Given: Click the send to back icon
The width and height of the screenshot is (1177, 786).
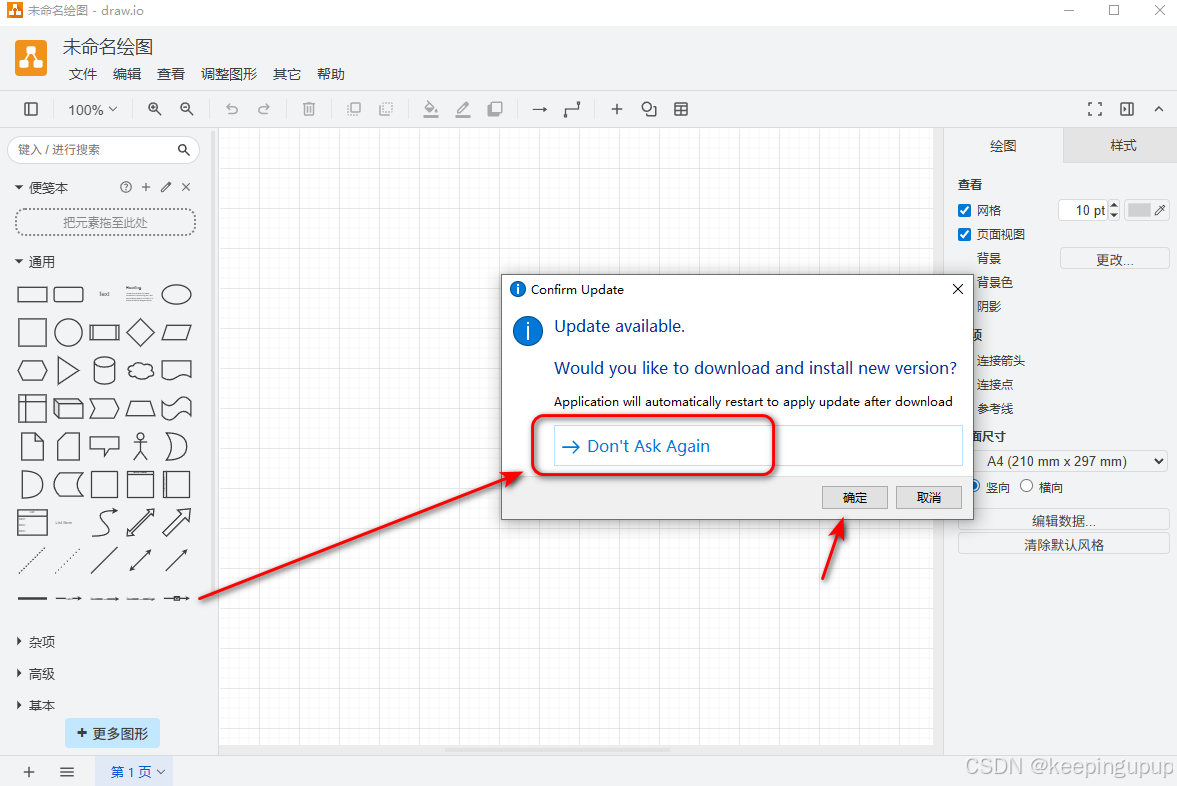Looking at the screenshot, I should click(386, 110).
